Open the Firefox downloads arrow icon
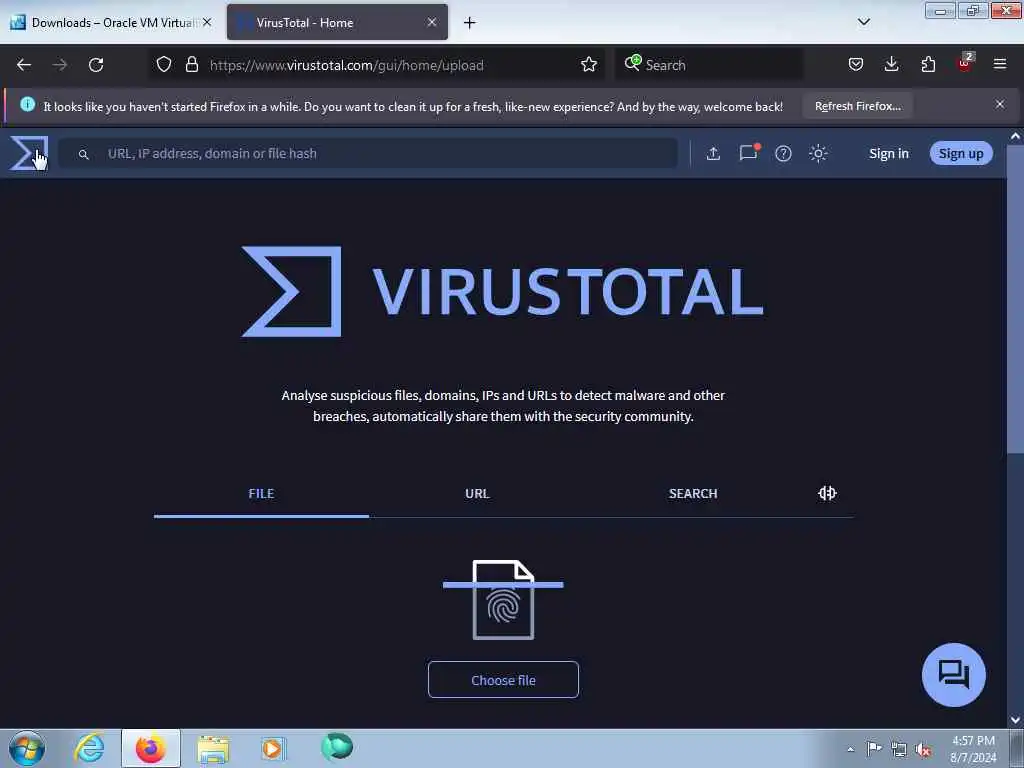Viewport: 1024px width, 768px height. (891, 65)
